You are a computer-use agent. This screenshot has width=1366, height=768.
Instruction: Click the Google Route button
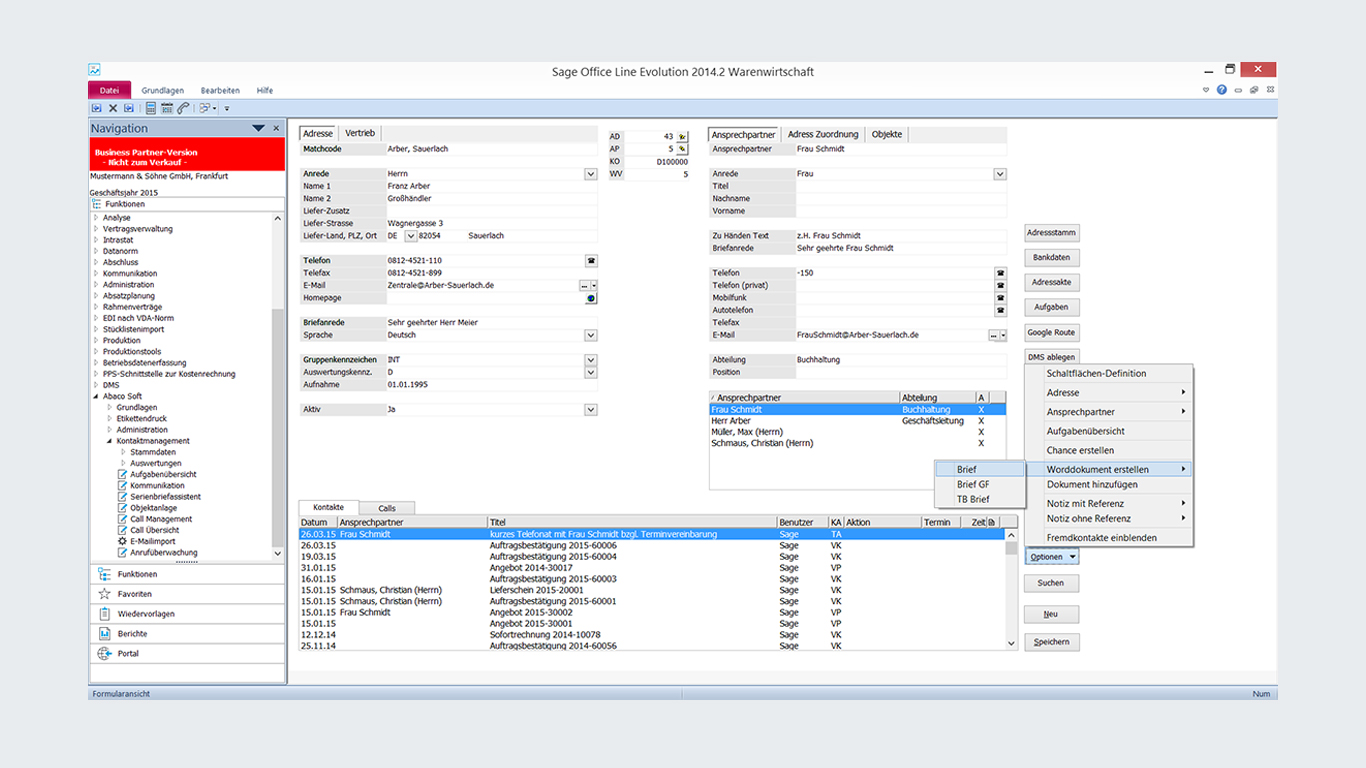pos(1052,332)
